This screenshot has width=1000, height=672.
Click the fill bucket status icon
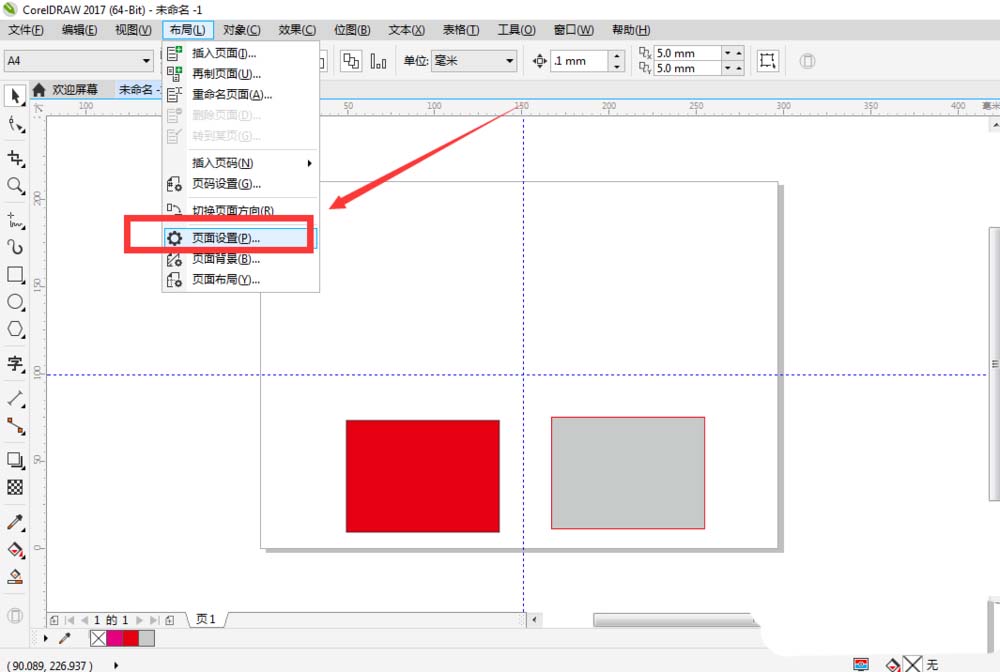point(893,665)
